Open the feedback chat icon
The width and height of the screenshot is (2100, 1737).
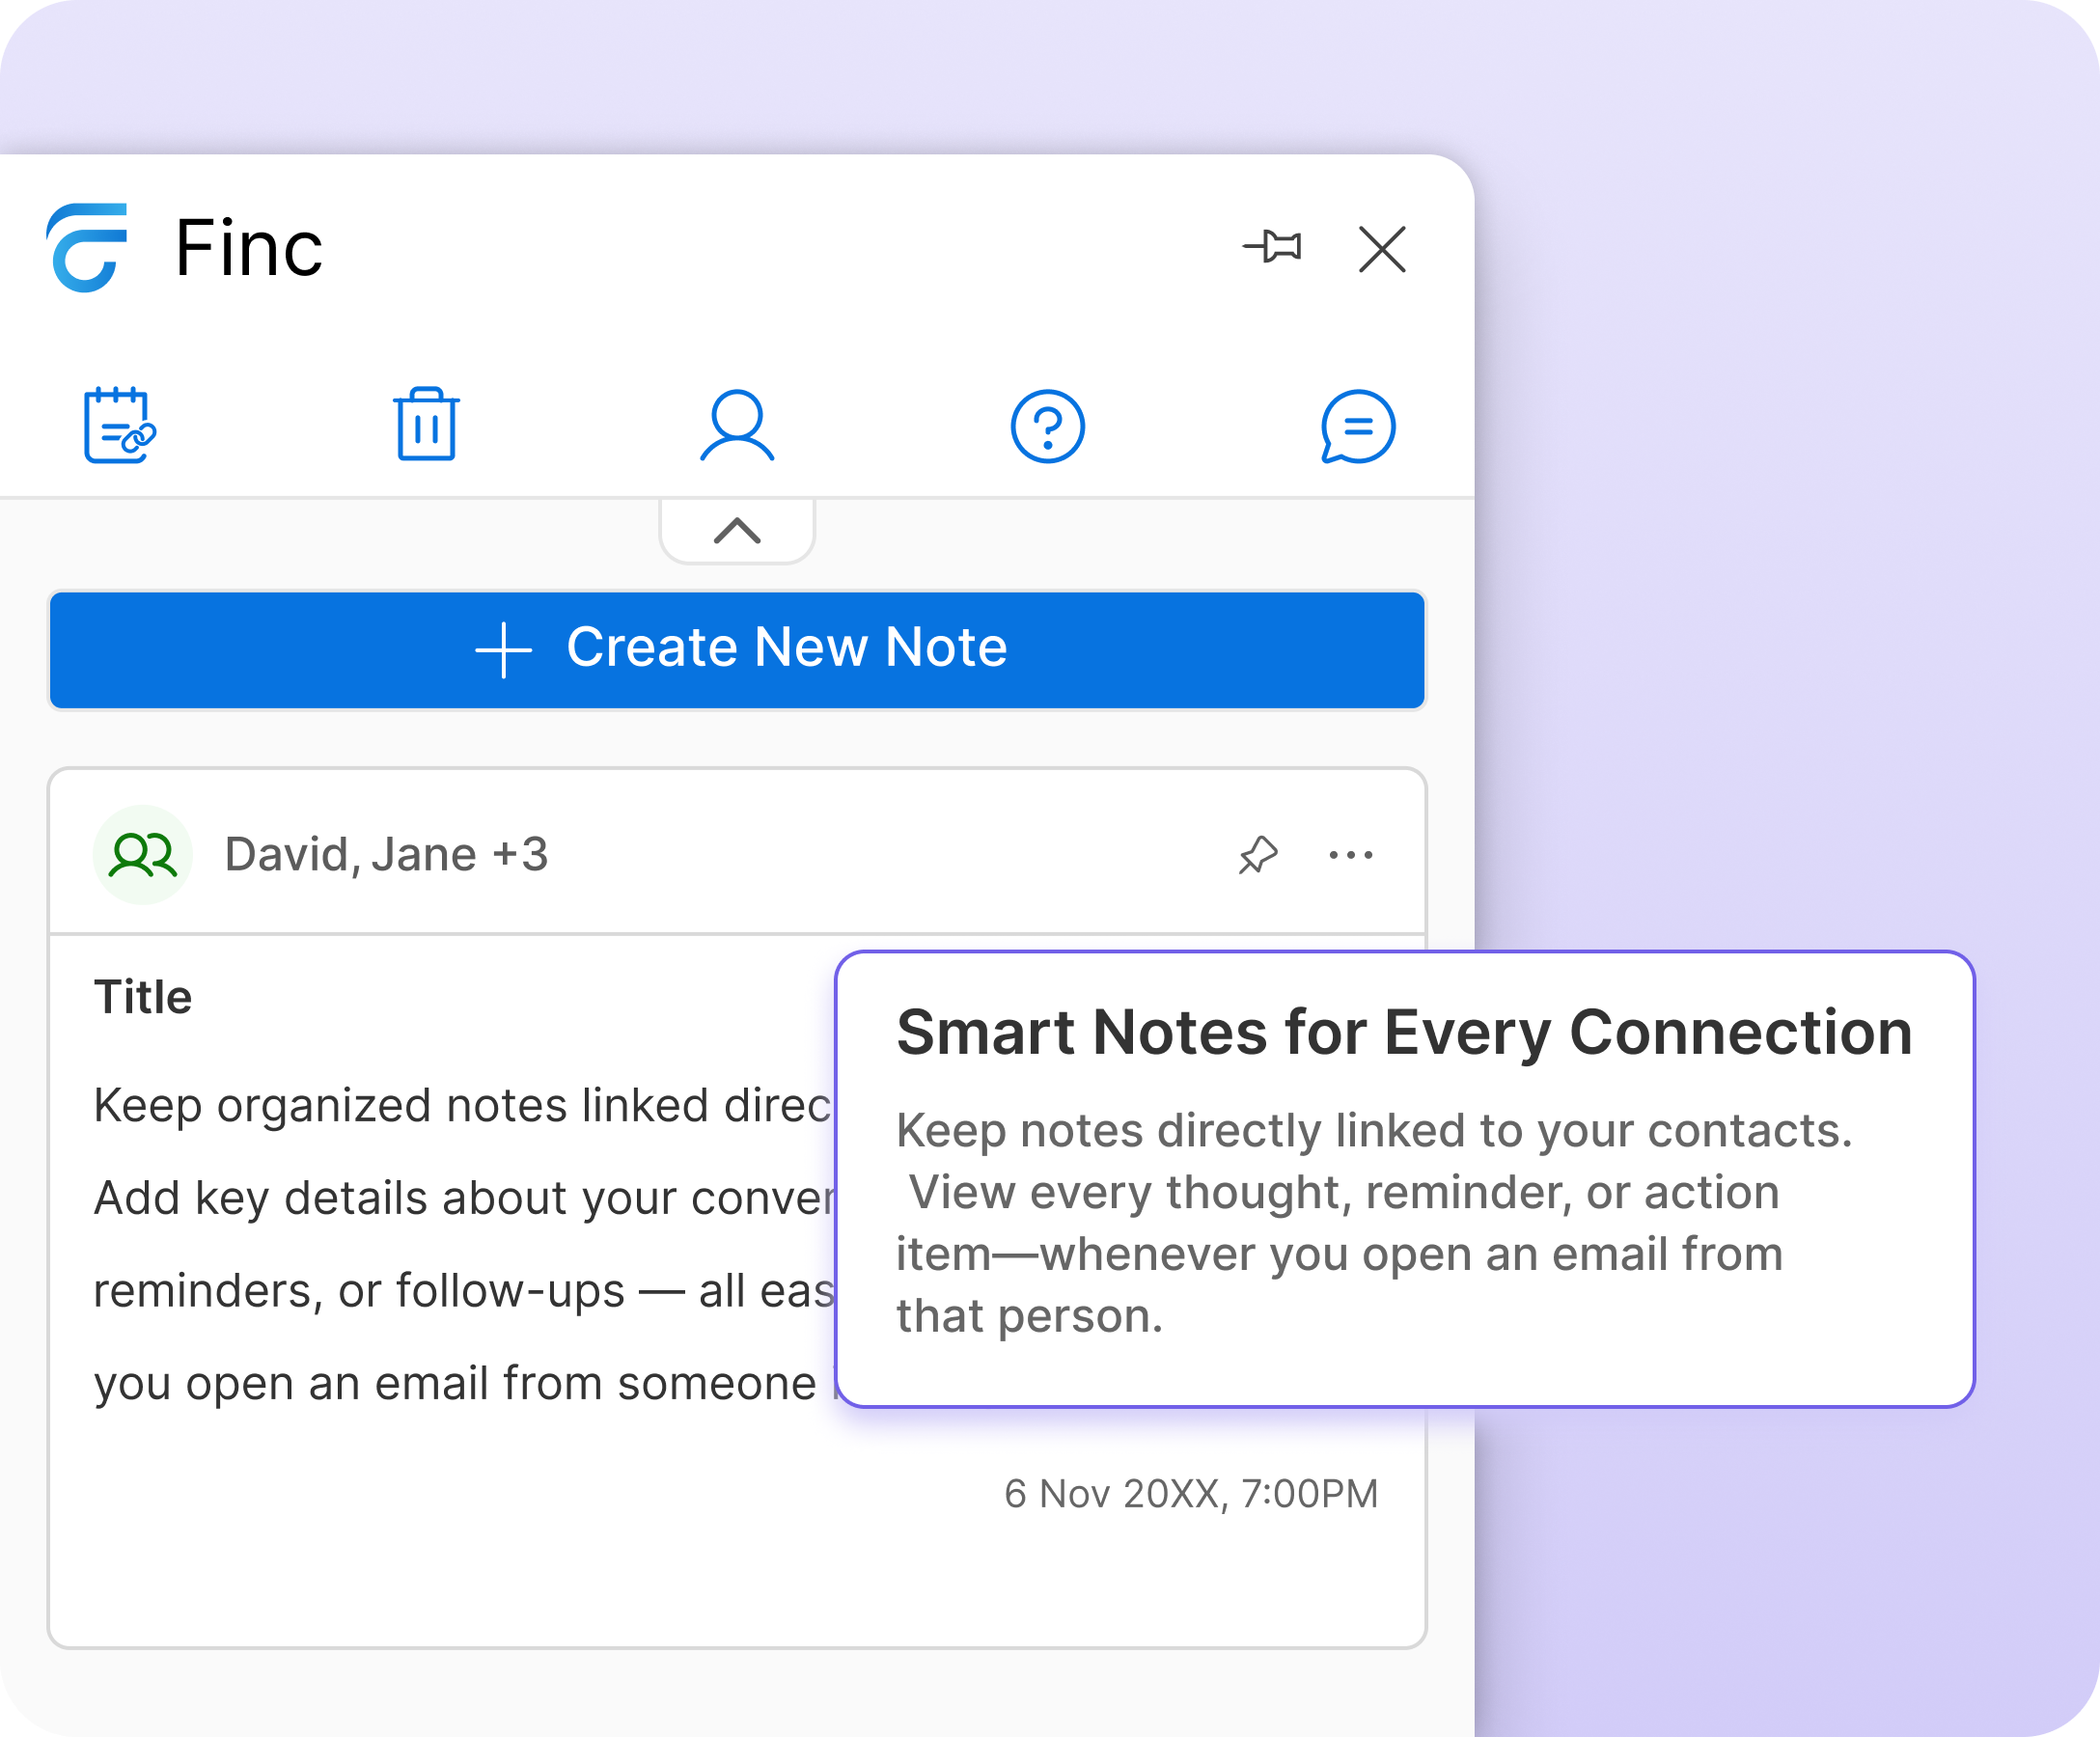pyautogui.click(x=1358, y=426)
